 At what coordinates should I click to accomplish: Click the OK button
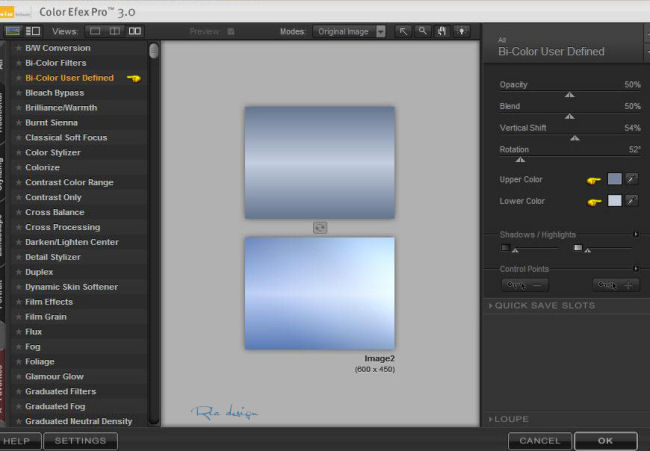pos(606,441)
